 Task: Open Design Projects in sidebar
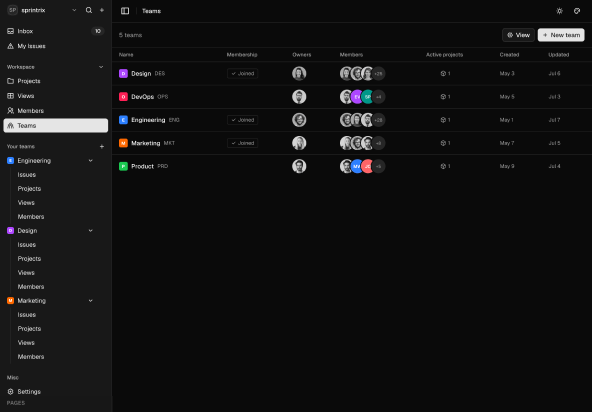tap(29, 258)
